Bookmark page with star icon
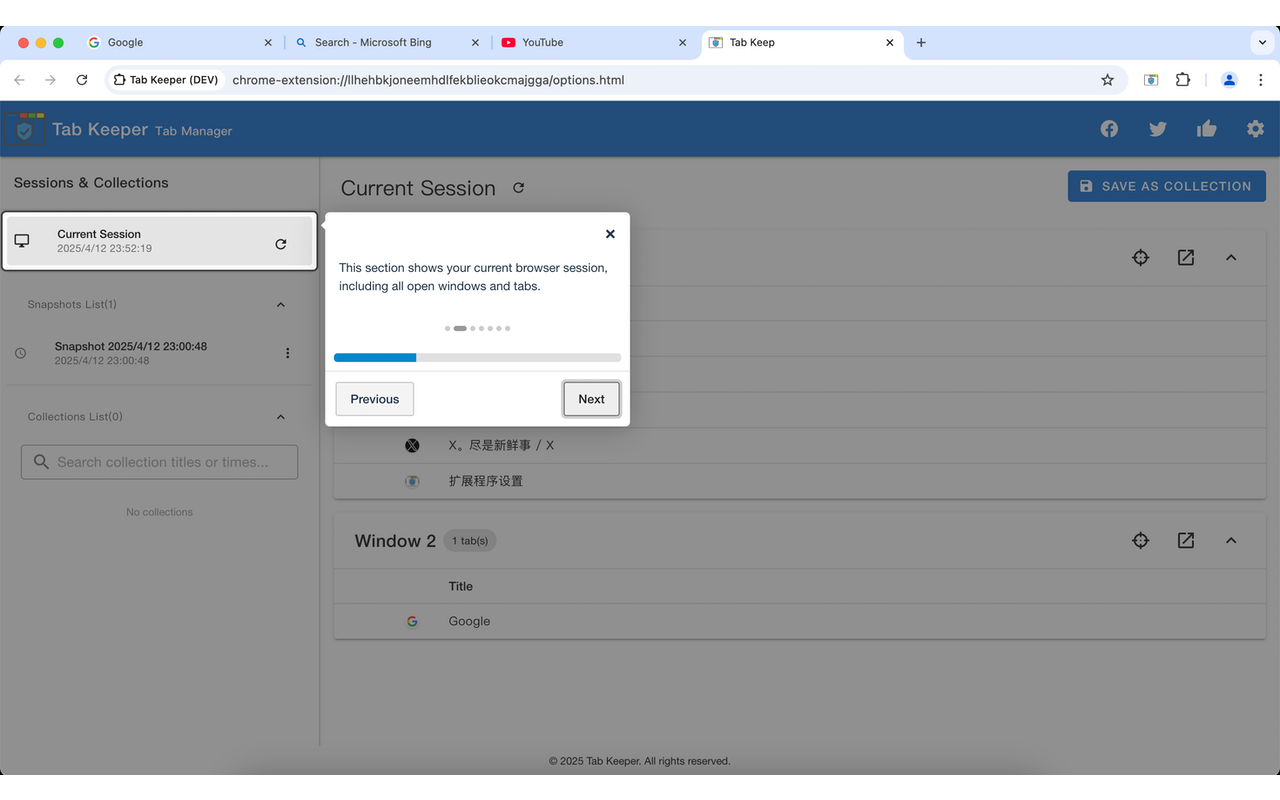 click(x=1107, y=80)
